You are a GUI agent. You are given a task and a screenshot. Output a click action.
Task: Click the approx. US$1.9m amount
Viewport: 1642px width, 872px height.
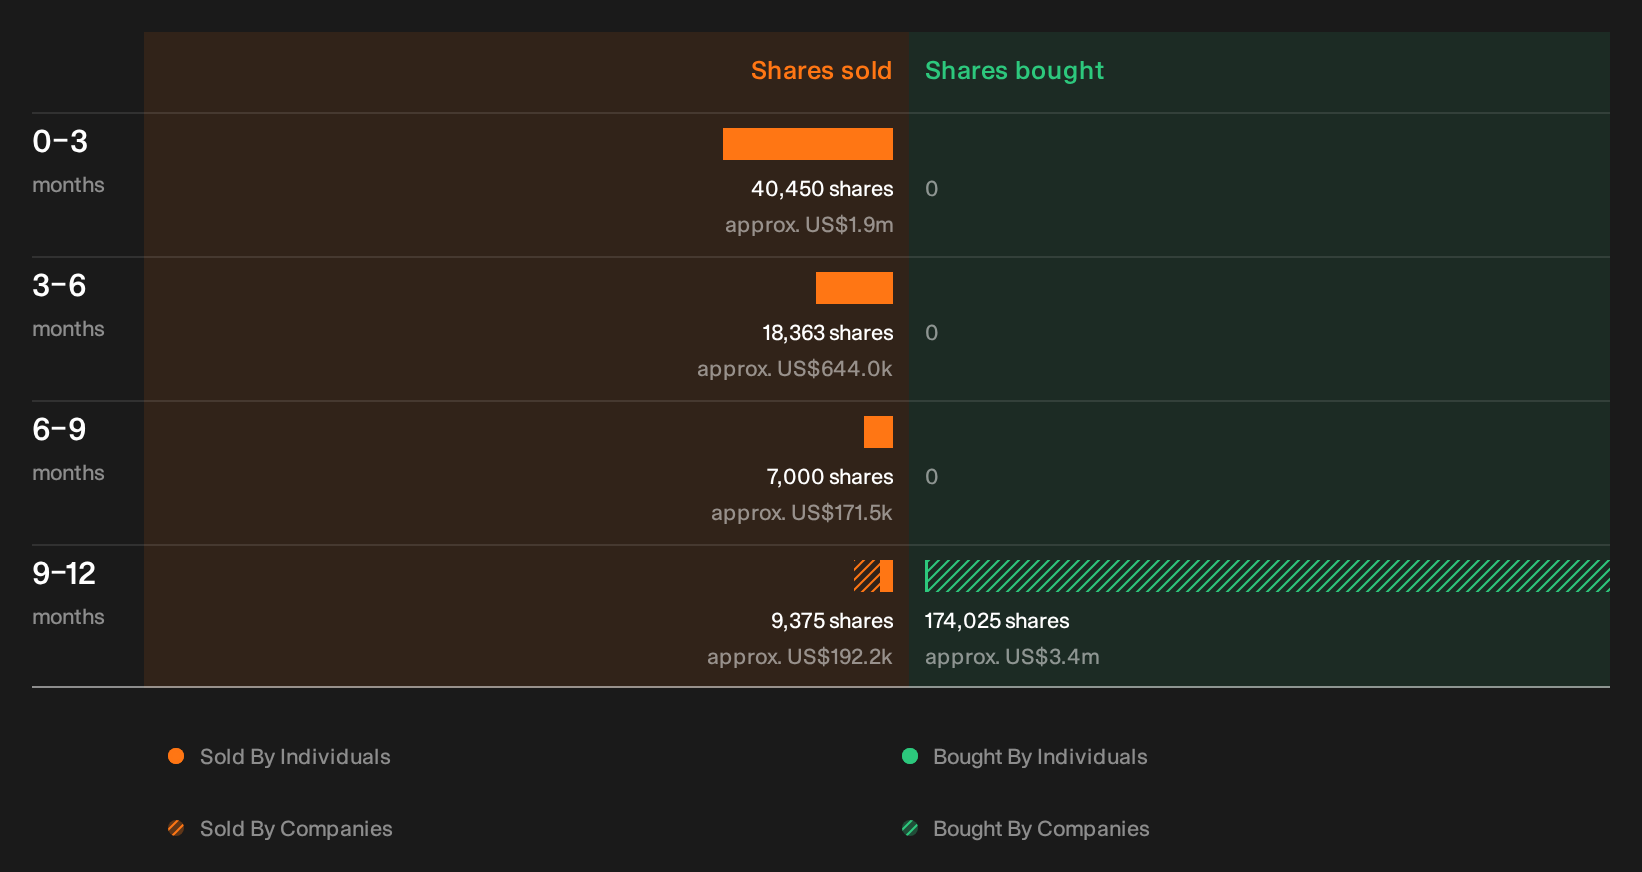point(809,225)
